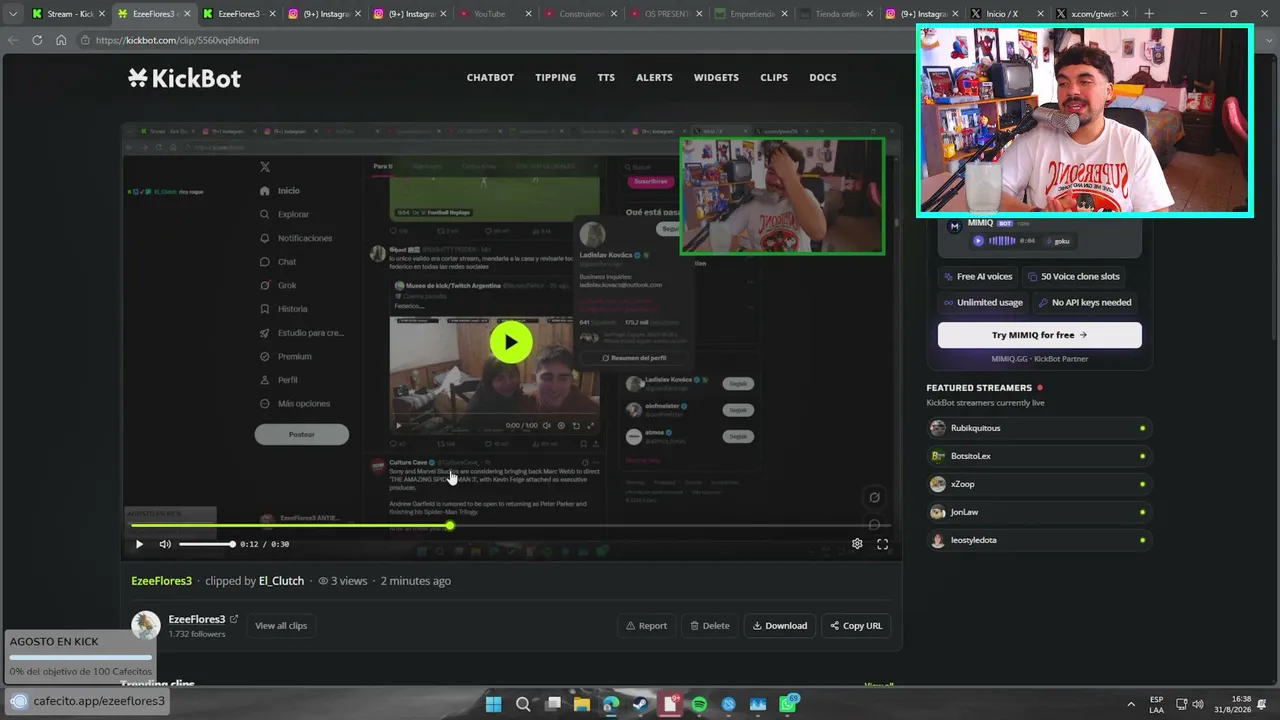
Task: Open the ALERTS page
Action: click(654, 78)
